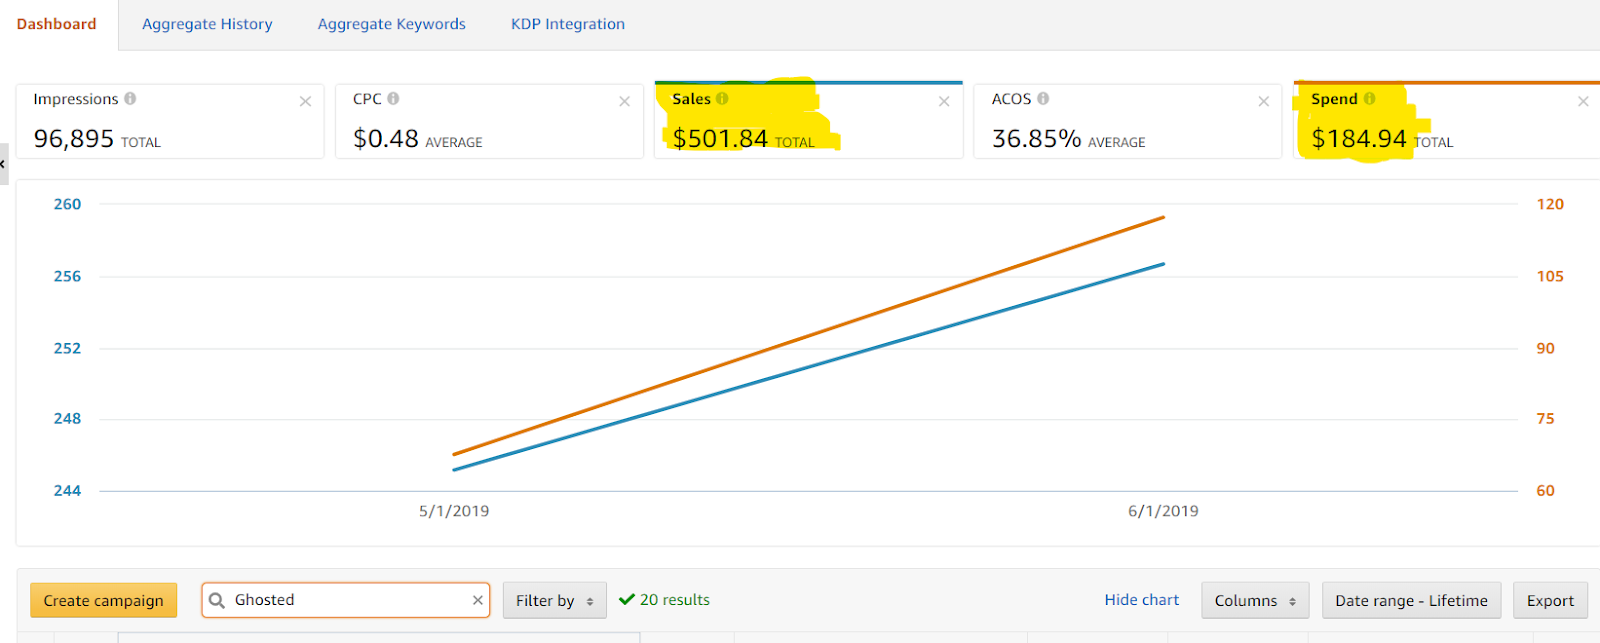The image size is (1600, 643).
Task: Open the Filter by dropdown
Action: click(554, 601)
